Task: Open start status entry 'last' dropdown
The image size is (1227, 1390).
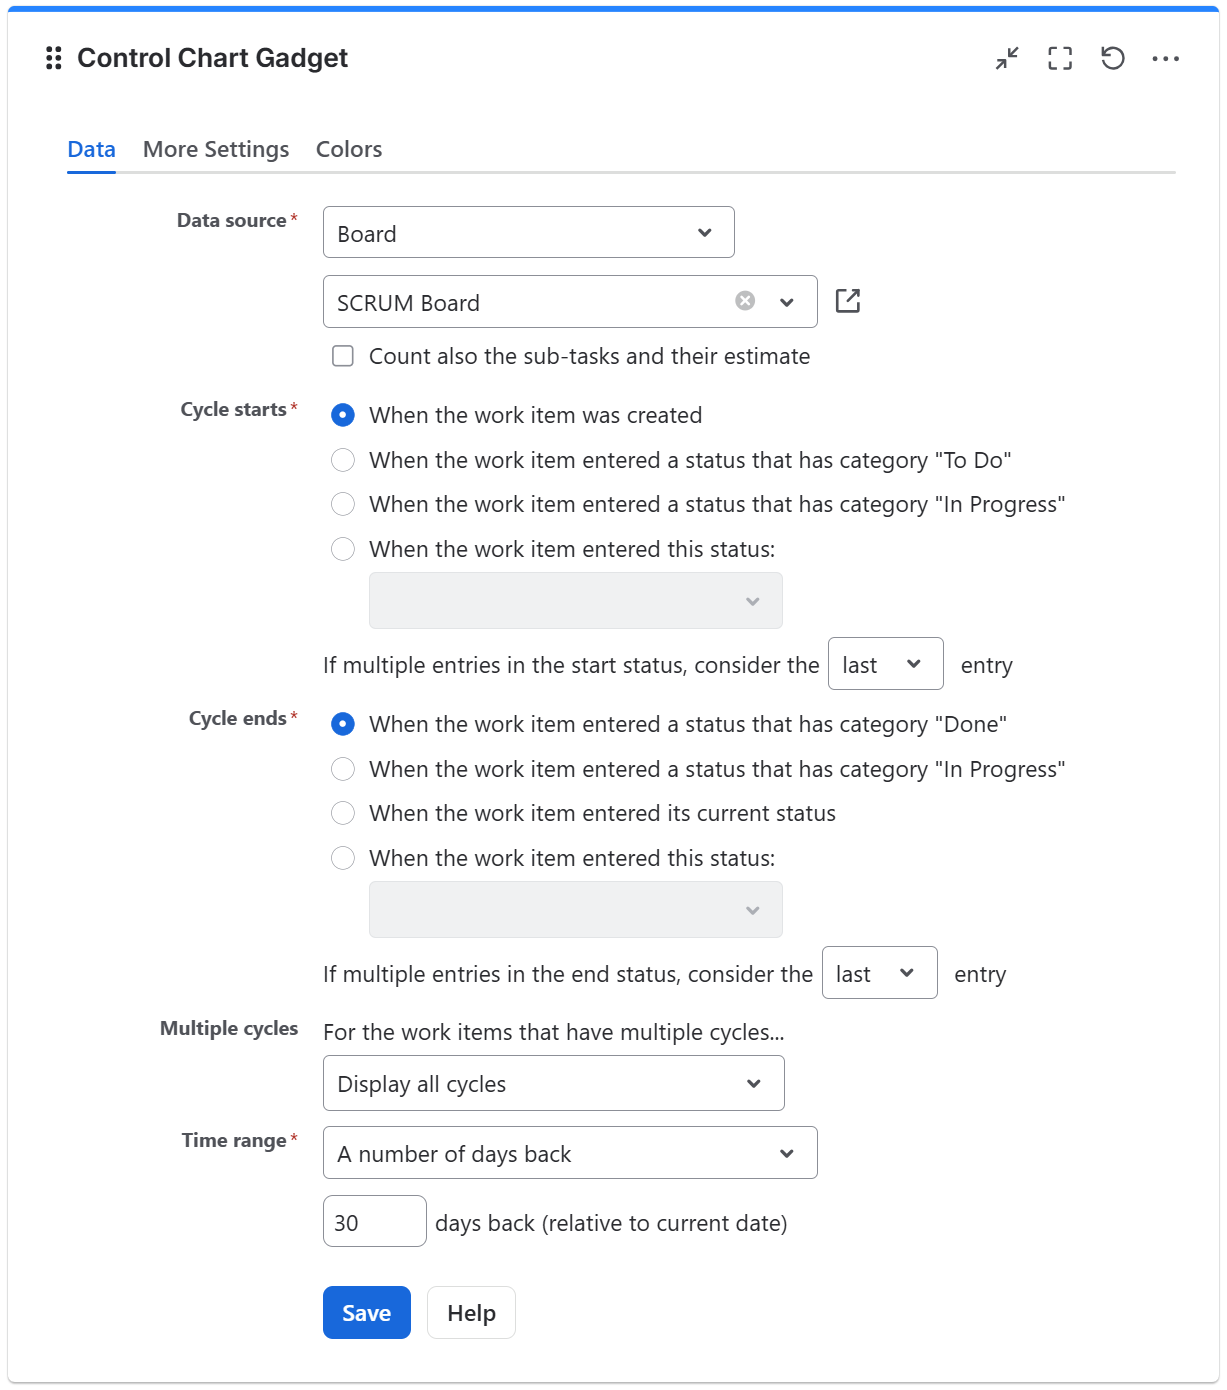Action: coord(886,664)
